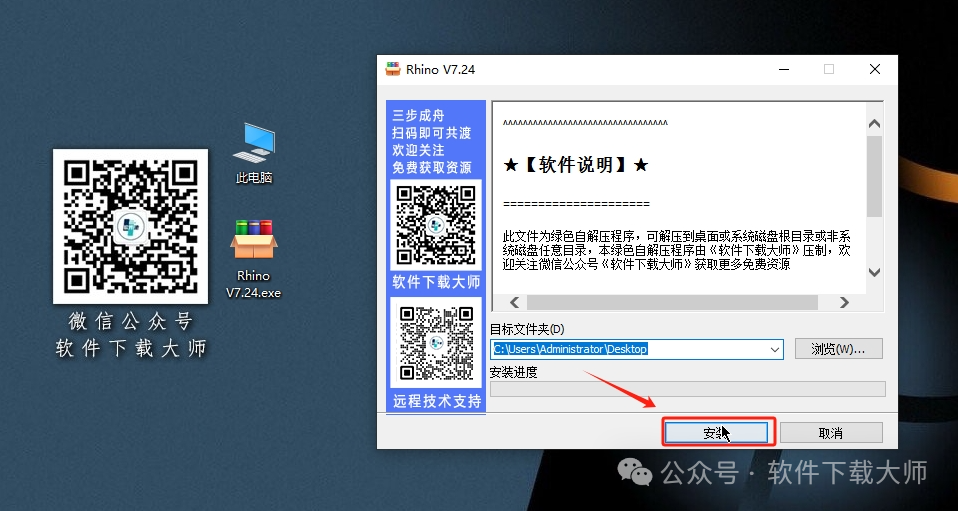The image size is (958, 511).
Task: Click the horizontal scrollbar thumb in description pane
Action: pyautogui.click(x=672, y=302)
